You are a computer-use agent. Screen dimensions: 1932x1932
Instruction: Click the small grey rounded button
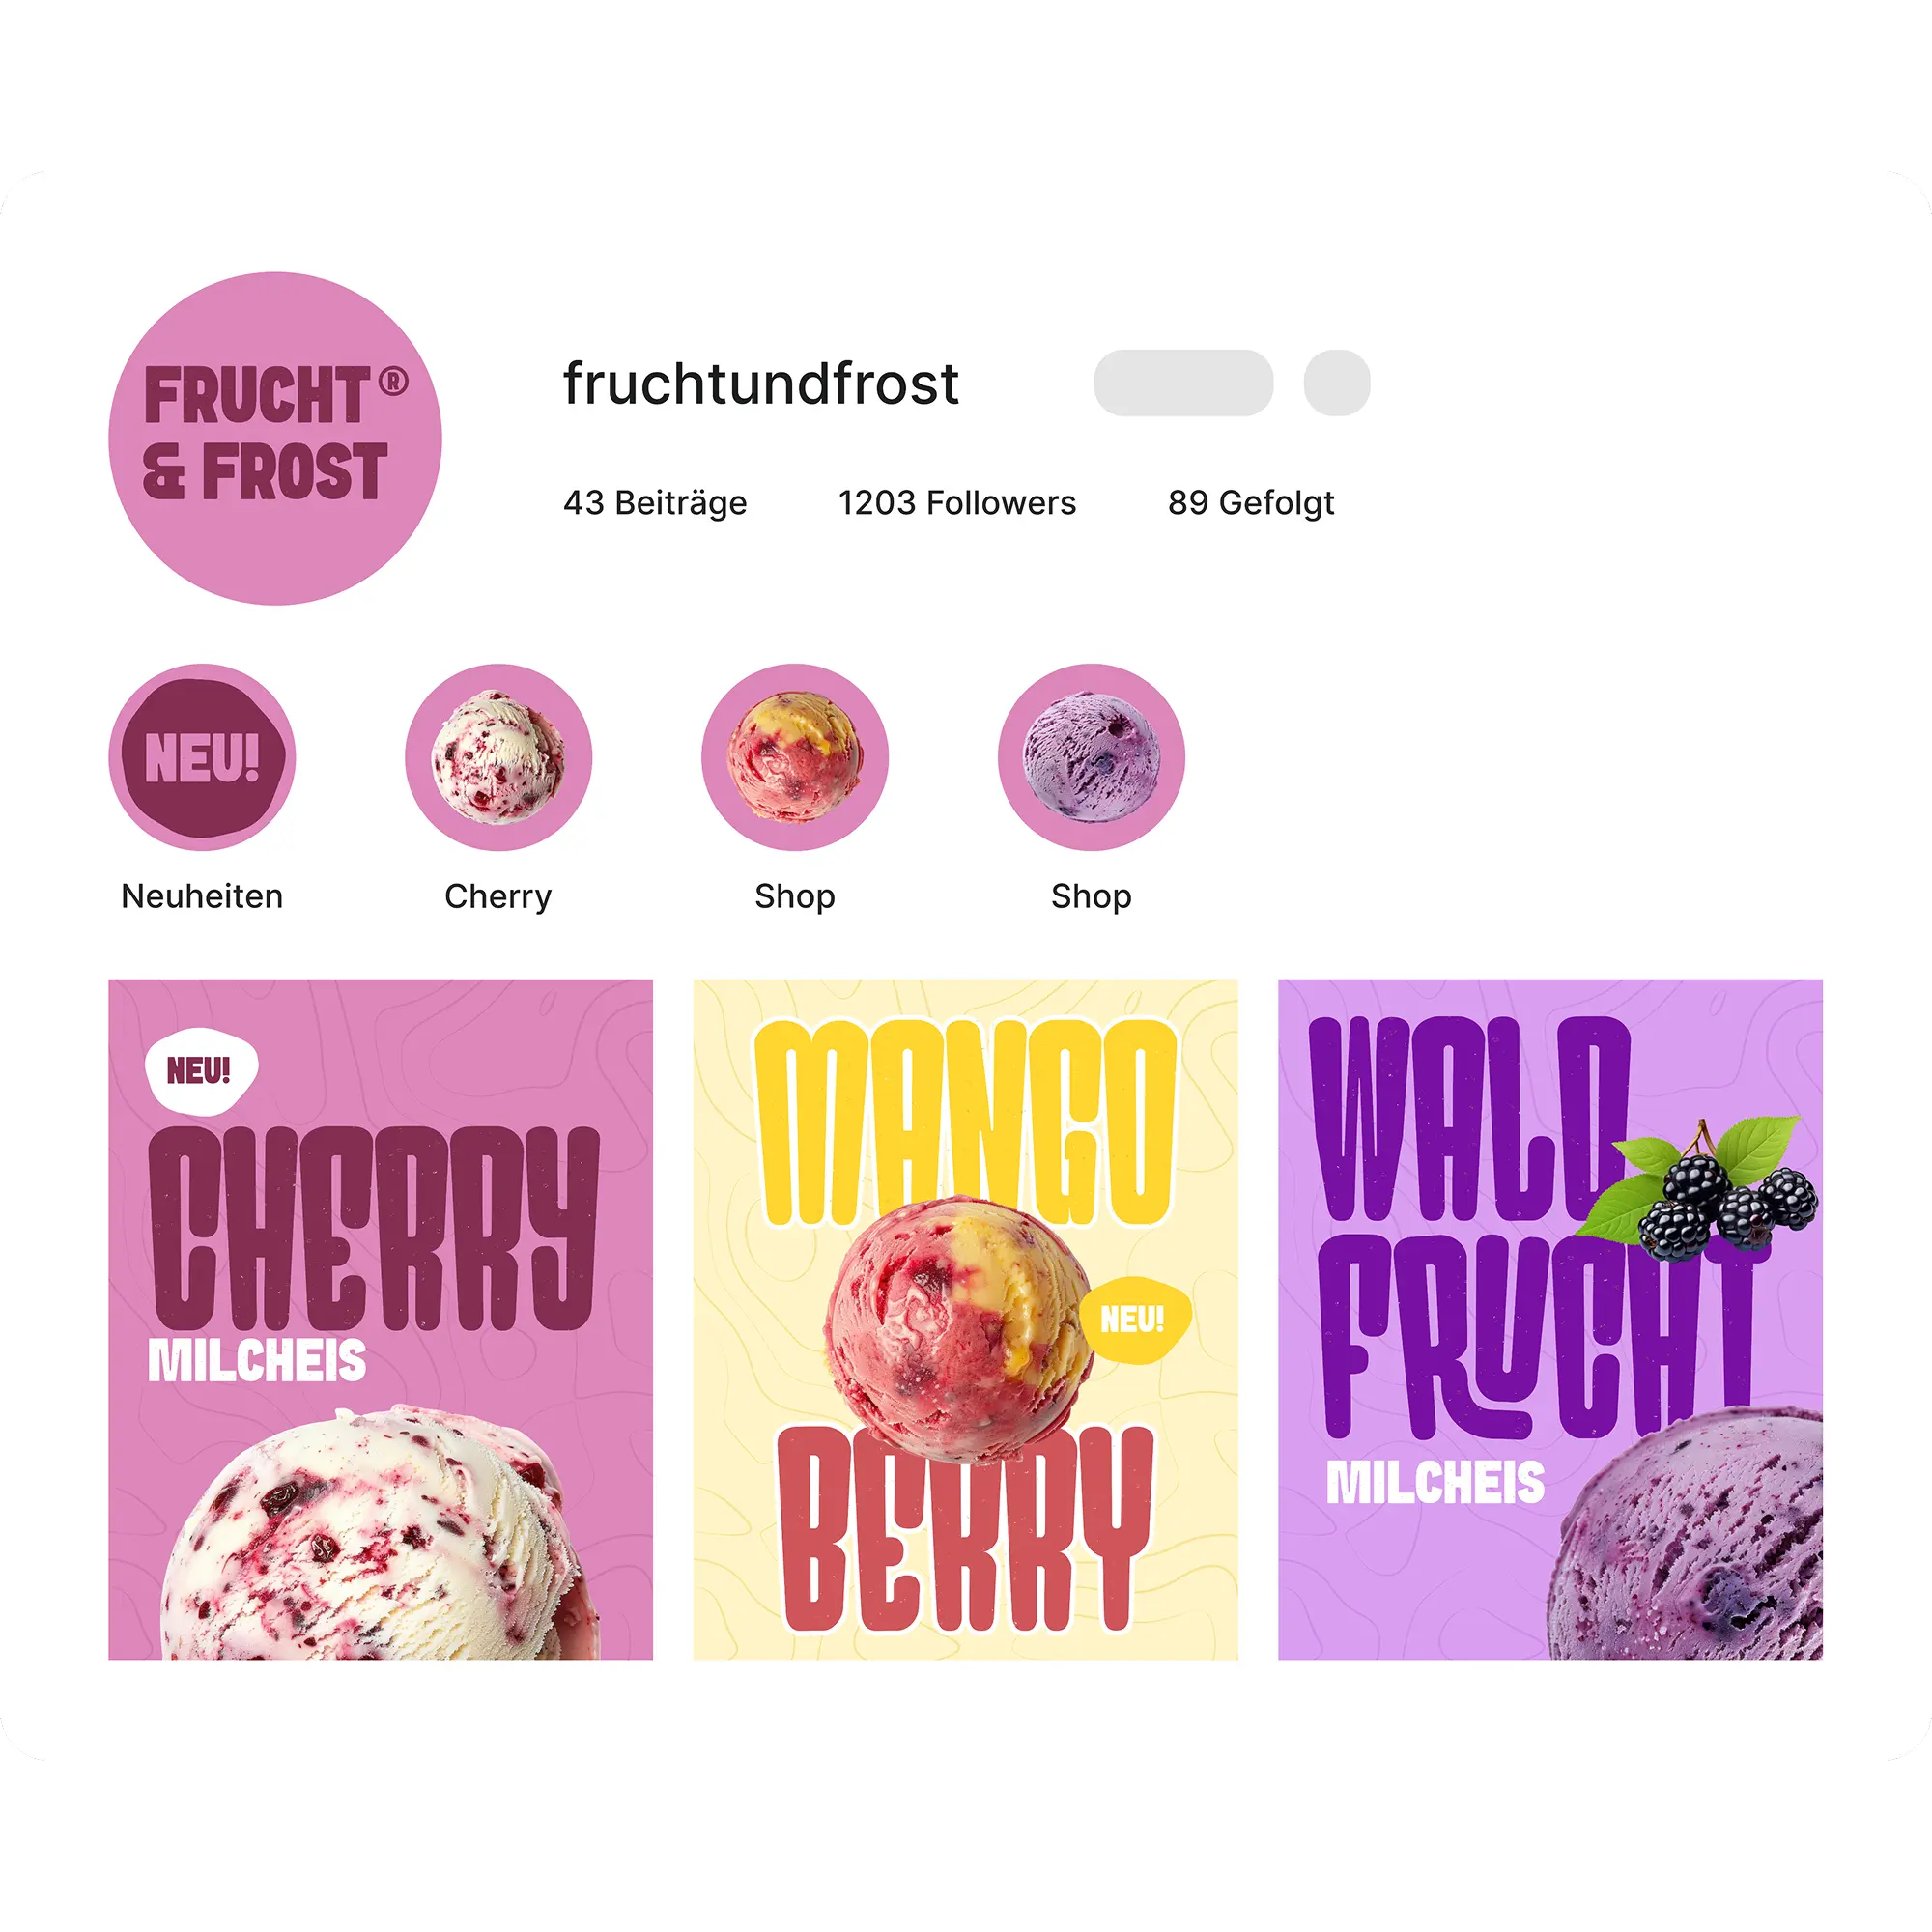point(1336,383)
